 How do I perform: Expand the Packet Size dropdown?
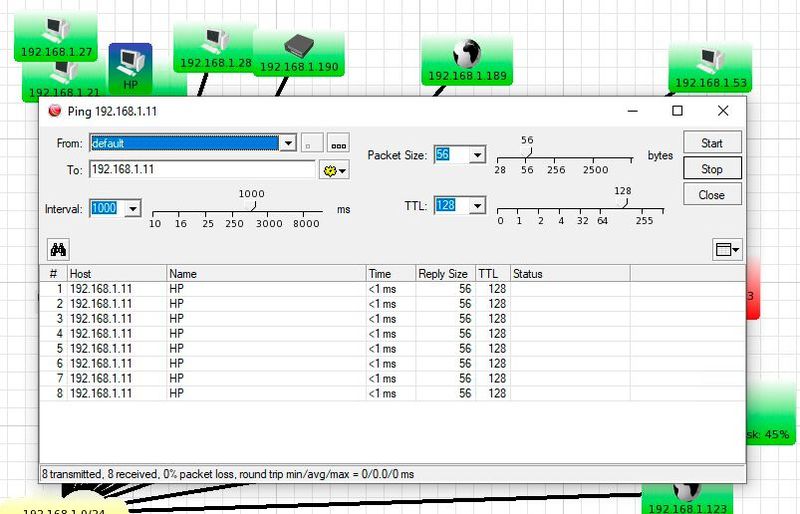pyautogui.click(x=478, y=155)
